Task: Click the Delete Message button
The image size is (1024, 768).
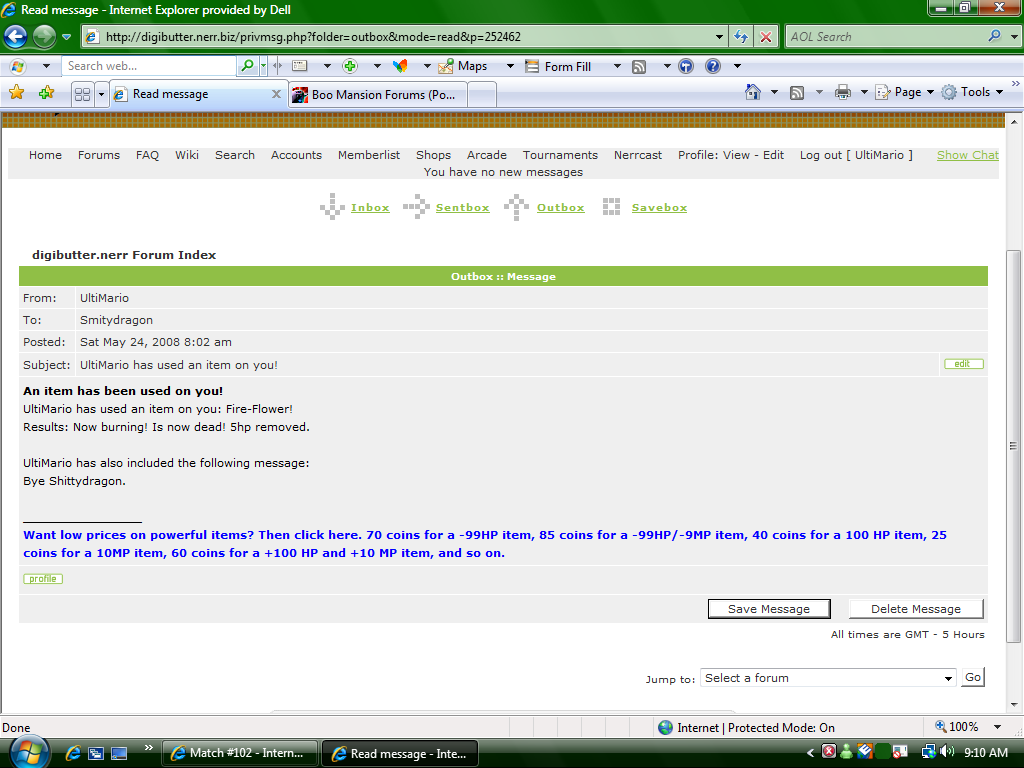Action: [915, 609]
